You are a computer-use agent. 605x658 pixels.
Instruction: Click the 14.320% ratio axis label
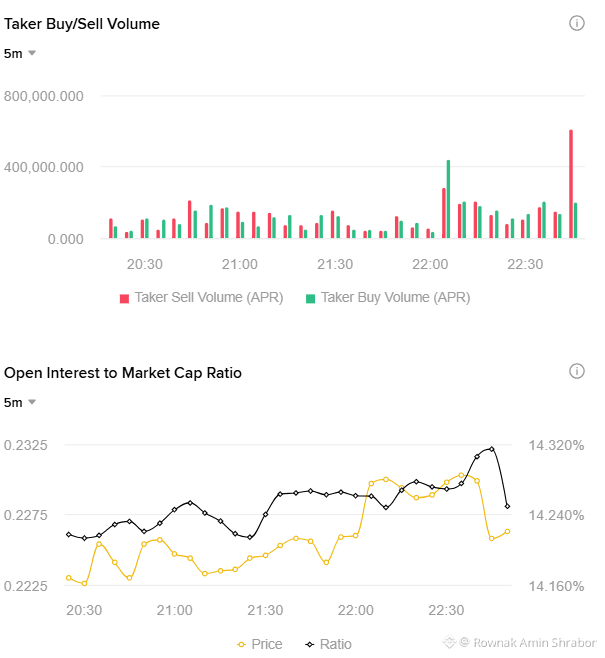[556, 445]
